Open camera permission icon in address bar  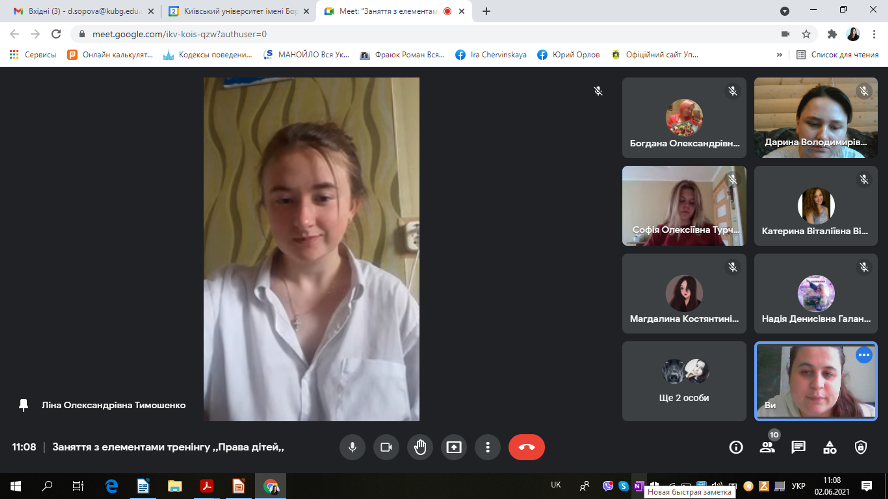pyautogui.click(x=785, y=34)
